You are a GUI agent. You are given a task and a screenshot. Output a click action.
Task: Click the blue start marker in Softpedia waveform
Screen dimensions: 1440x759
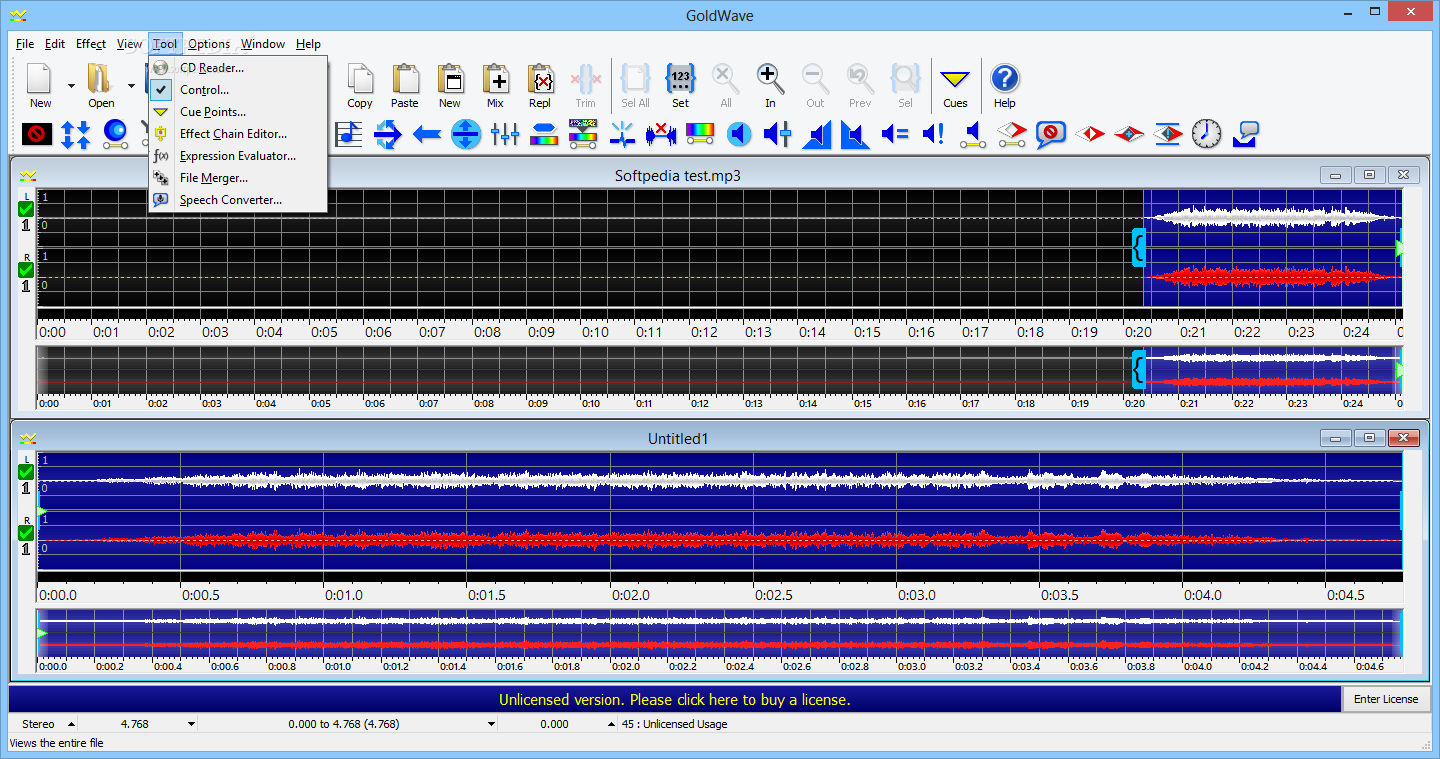(x=1138, y=247)
